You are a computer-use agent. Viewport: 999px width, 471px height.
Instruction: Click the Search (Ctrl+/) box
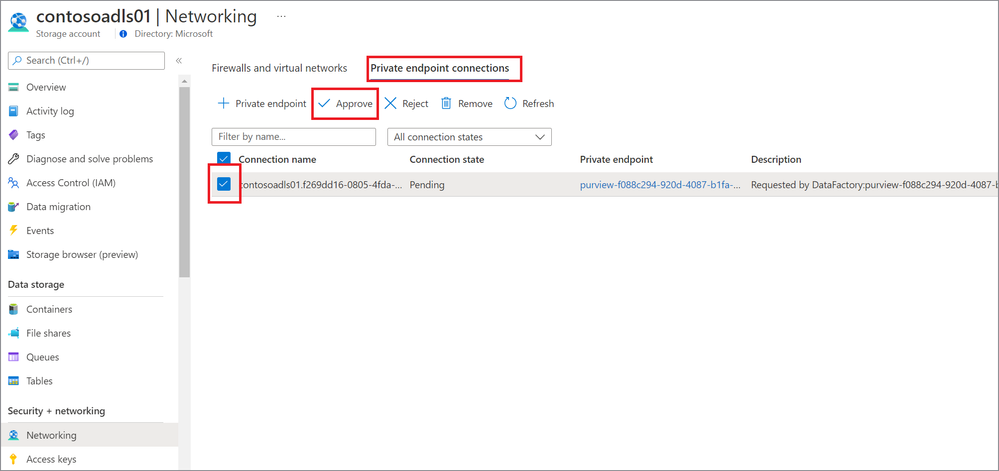tap(86, 61)
